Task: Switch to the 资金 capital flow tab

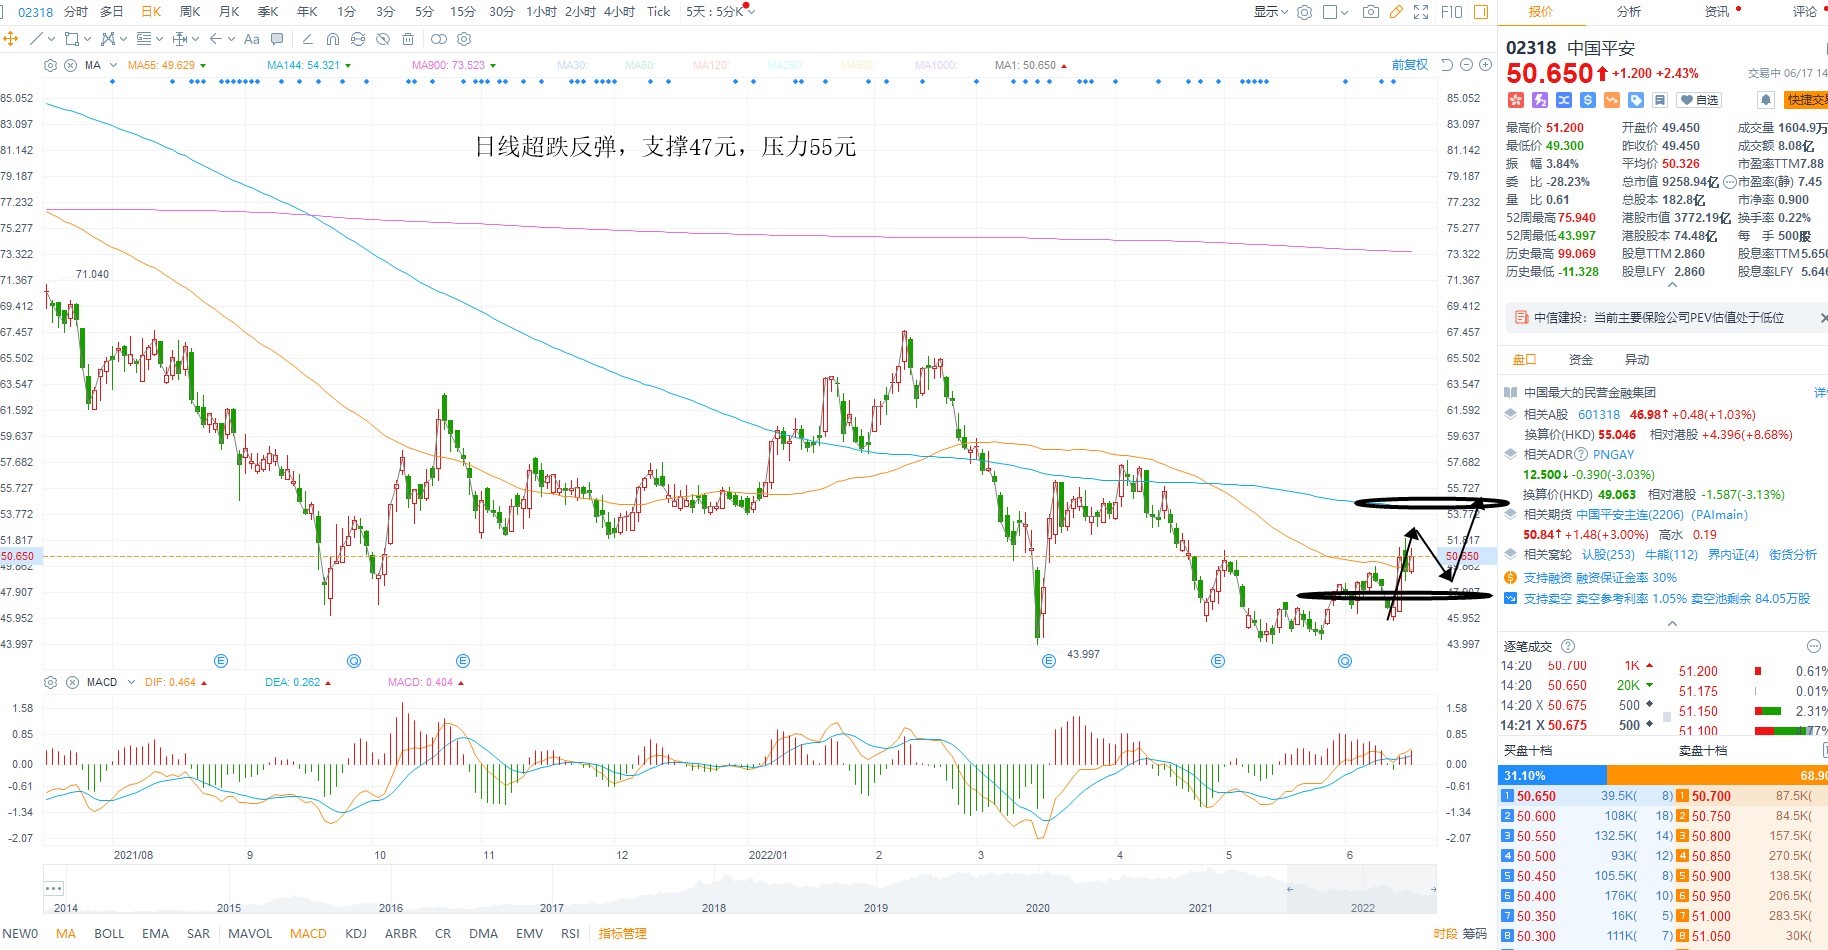Action: [x=1581, y=360]
